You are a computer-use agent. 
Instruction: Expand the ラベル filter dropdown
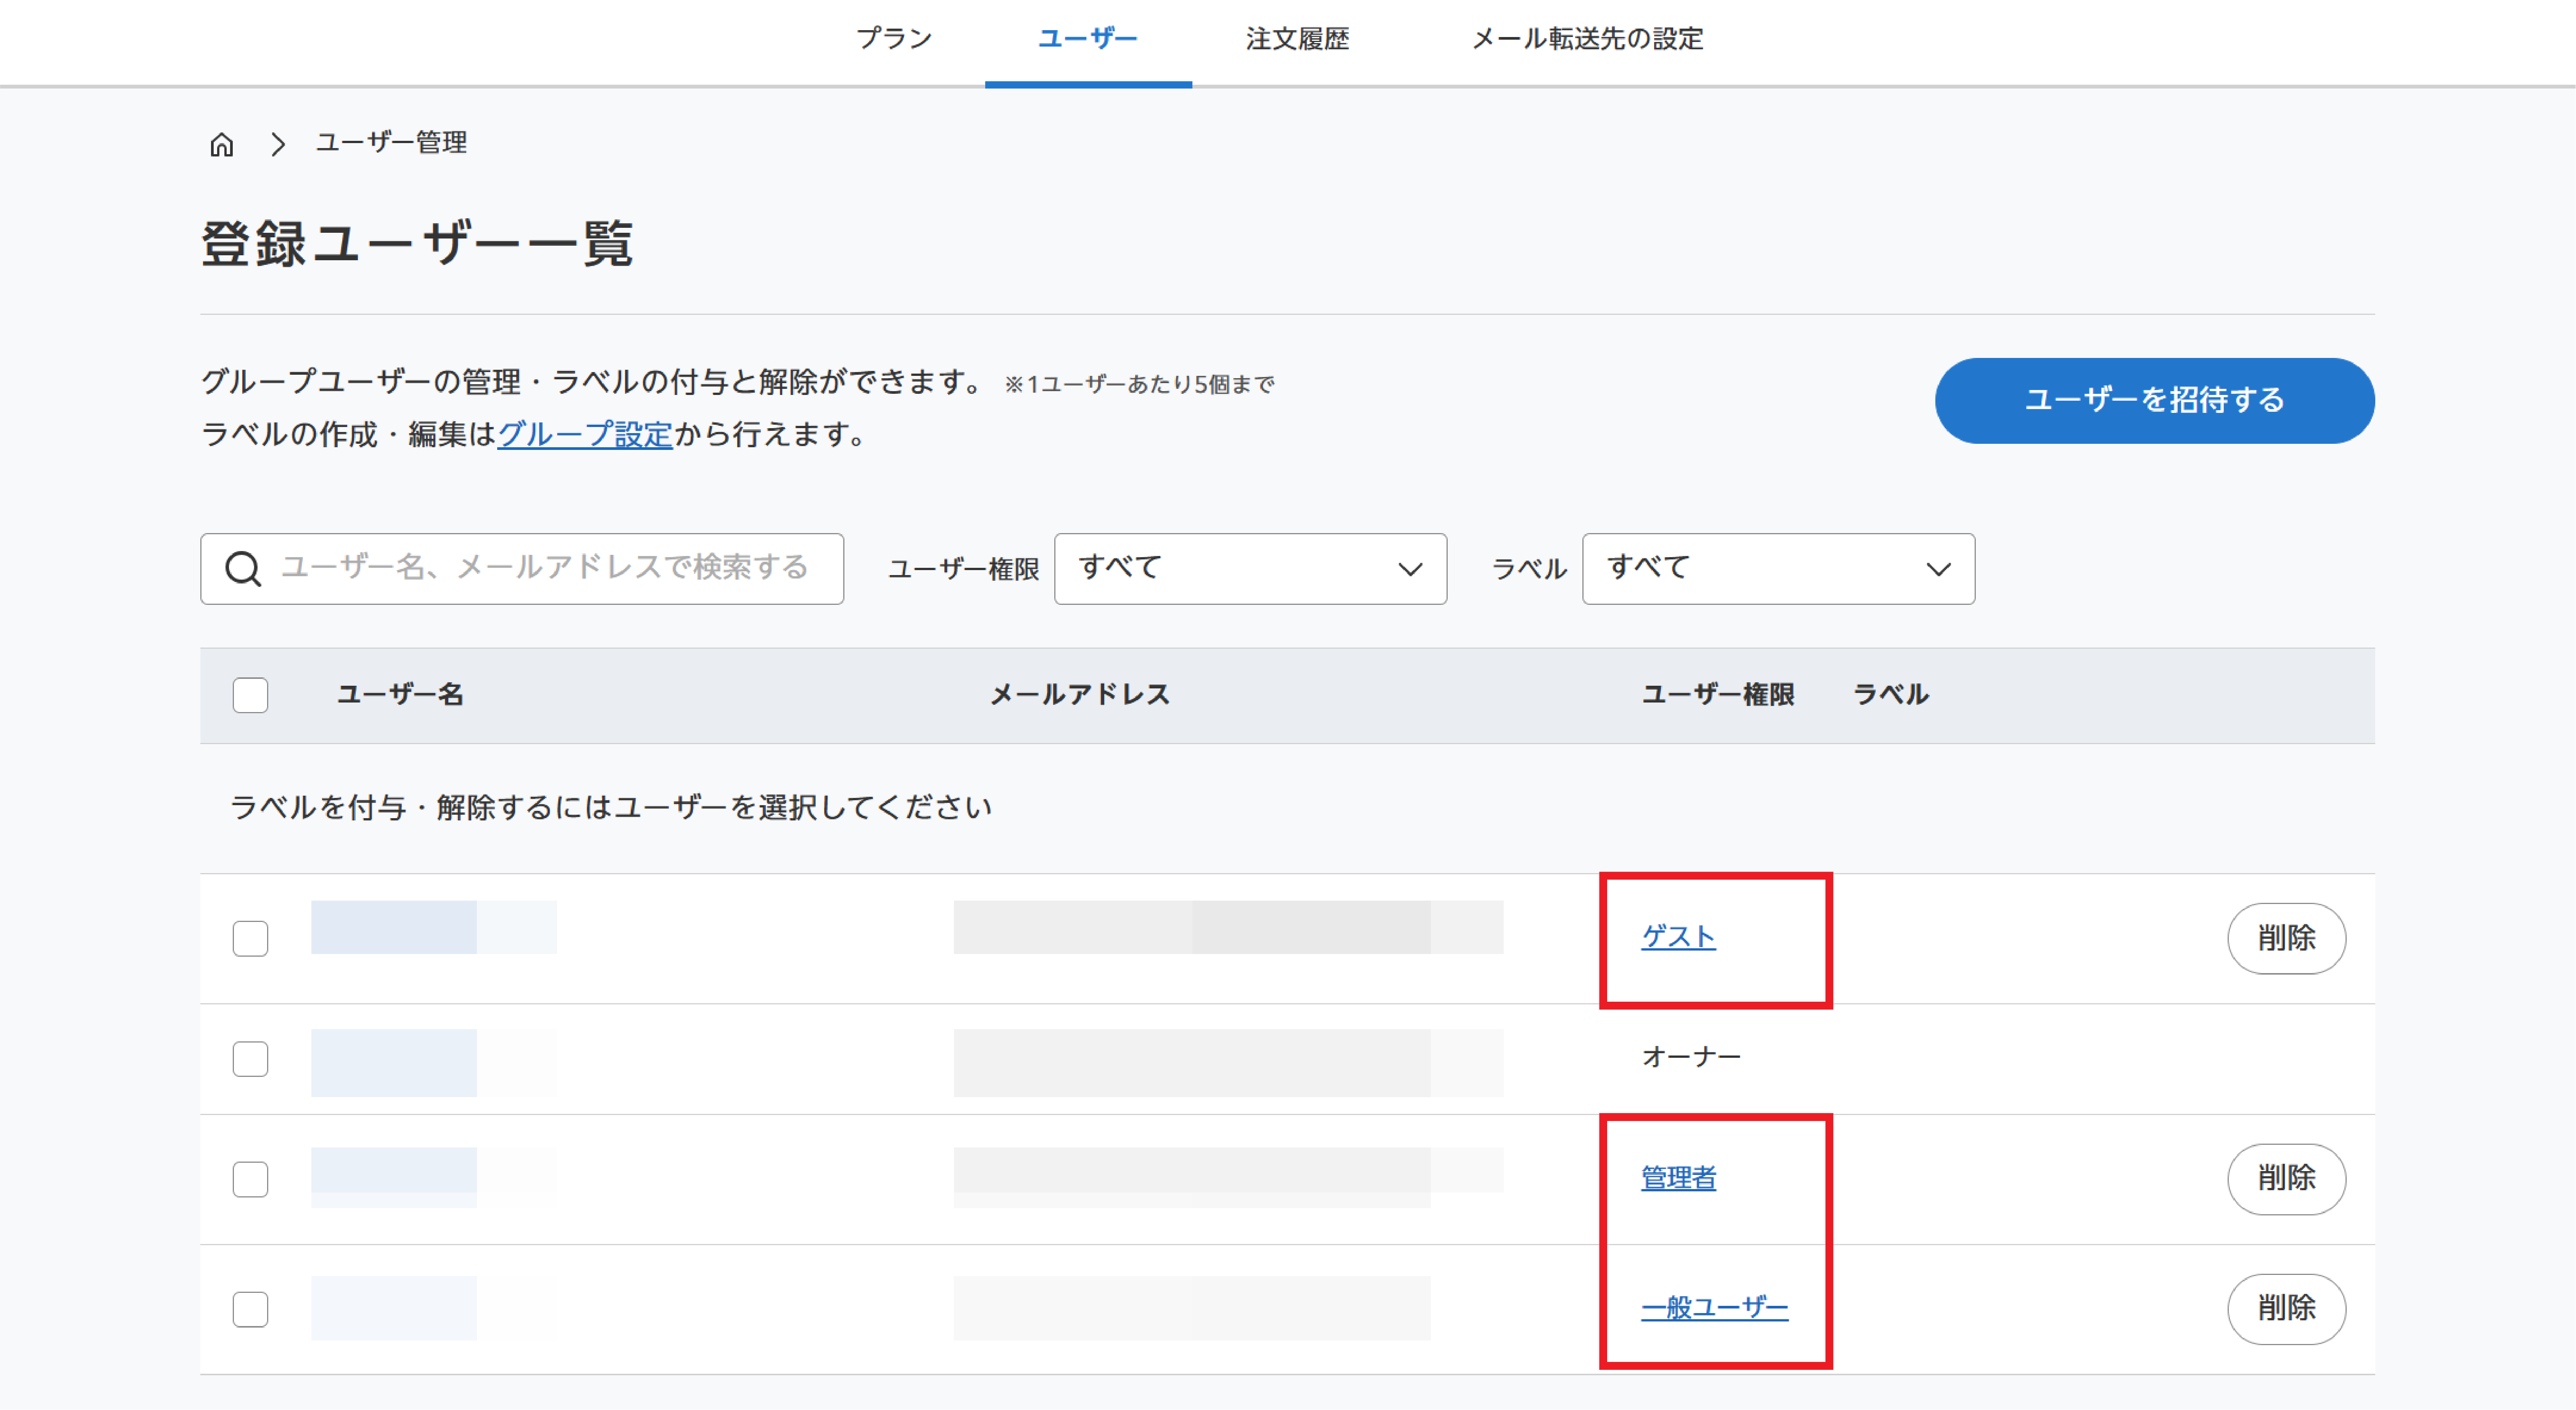1778,569
